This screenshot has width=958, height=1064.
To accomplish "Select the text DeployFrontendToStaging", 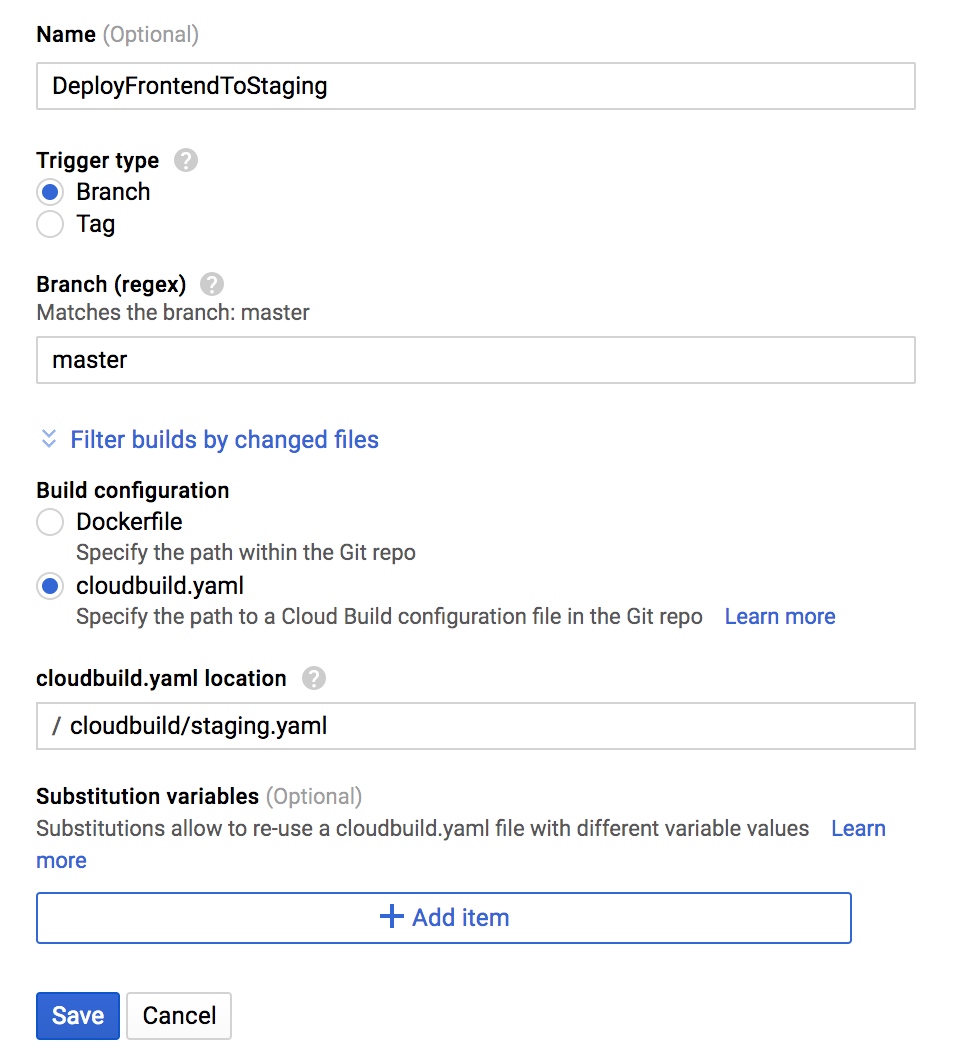I will [x=190, y=86].
